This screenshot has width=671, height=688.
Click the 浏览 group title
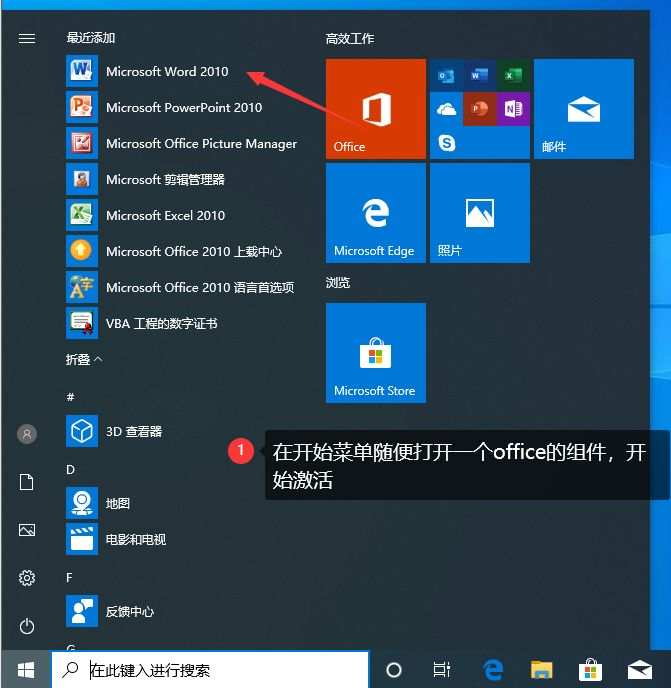pyautogui.click(x=337, y=283)
